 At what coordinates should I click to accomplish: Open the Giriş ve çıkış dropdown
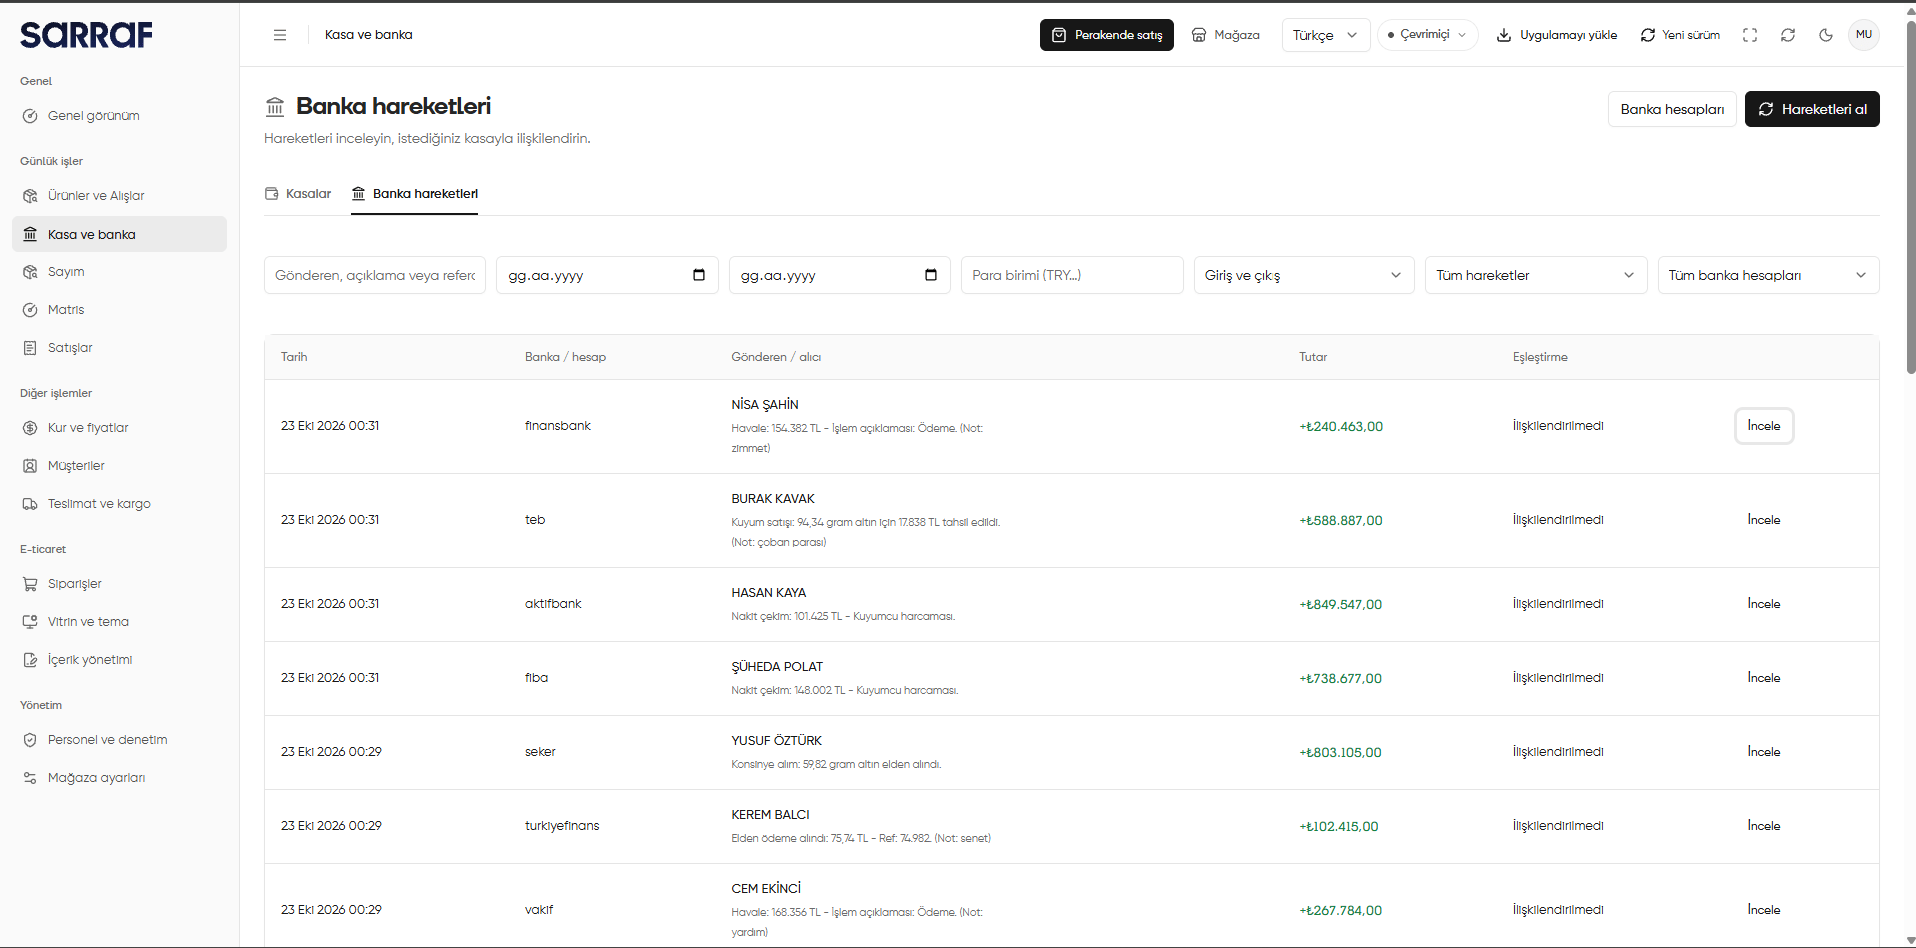1304,275
